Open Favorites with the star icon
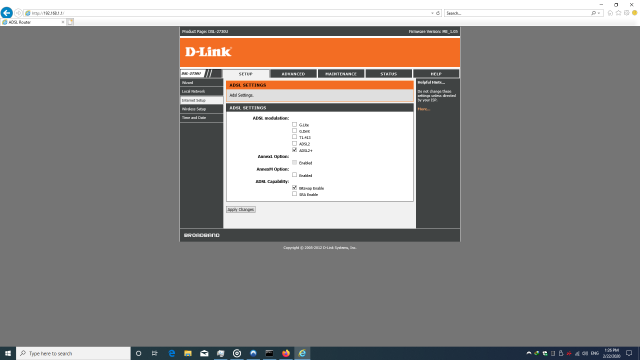Image resolution: width=640 pixels, height=360 pixels. tap(618, 13)
